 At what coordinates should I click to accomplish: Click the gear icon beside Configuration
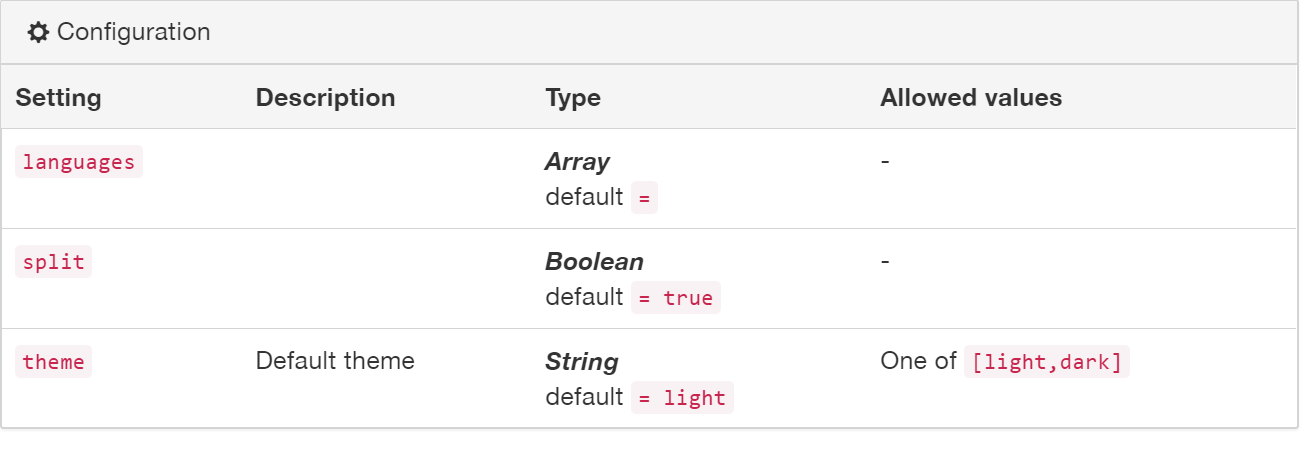point(38,33)
